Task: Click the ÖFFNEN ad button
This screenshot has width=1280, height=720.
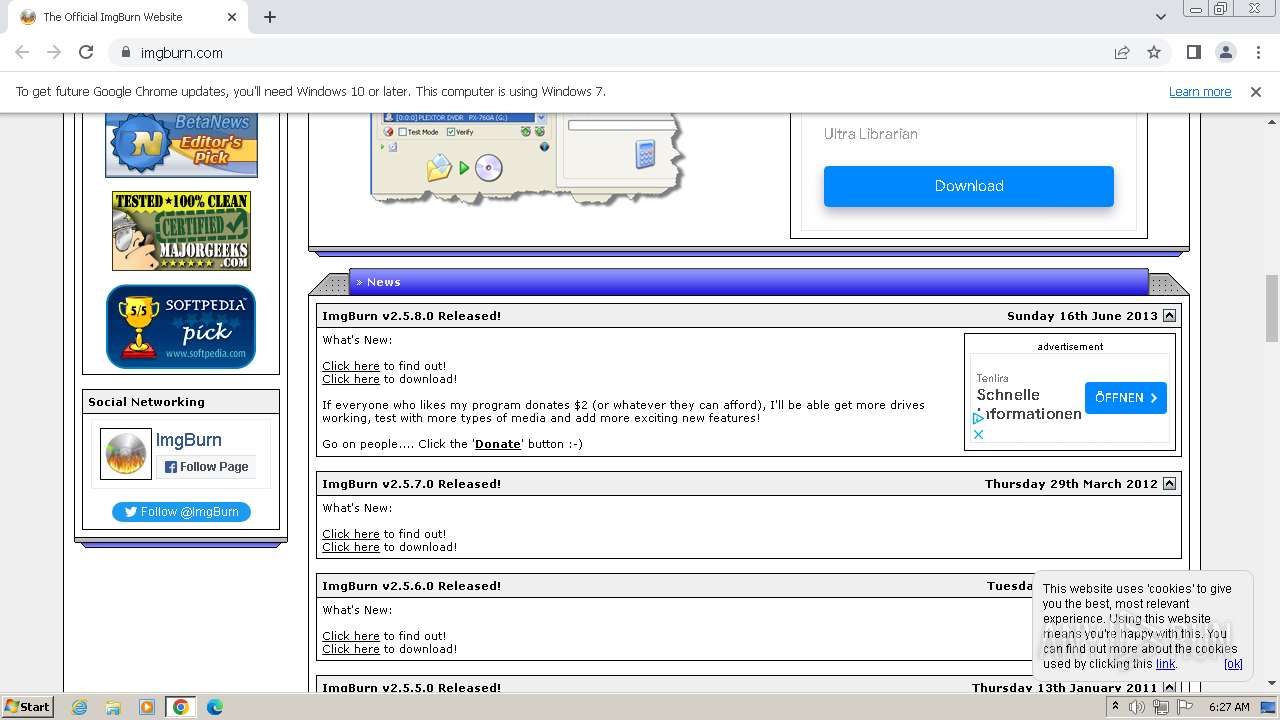Action: [1125, 397]
